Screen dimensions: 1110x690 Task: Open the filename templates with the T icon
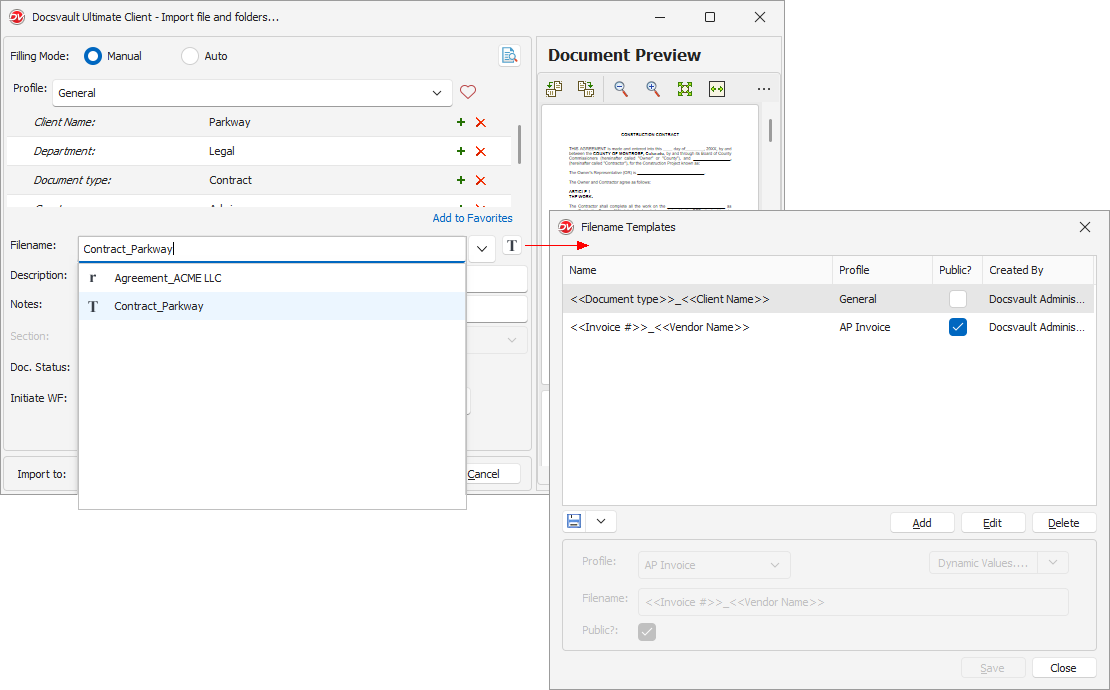coord(512,245)
